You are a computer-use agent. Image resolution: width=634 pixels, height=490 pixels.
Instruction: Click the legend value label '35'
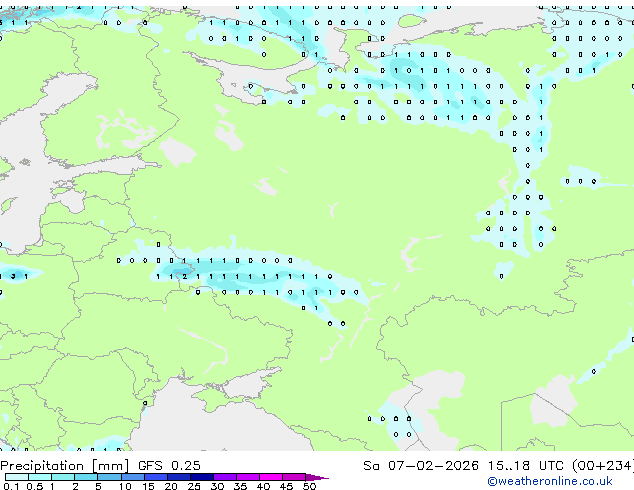pos(240,486)
